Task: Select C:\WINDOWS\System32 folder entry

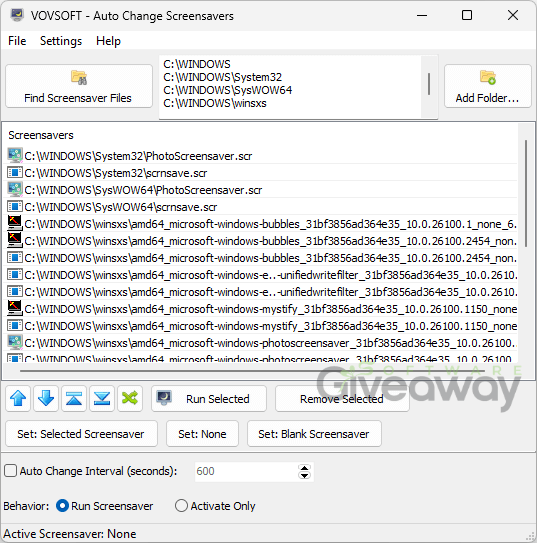Action: 222,77
